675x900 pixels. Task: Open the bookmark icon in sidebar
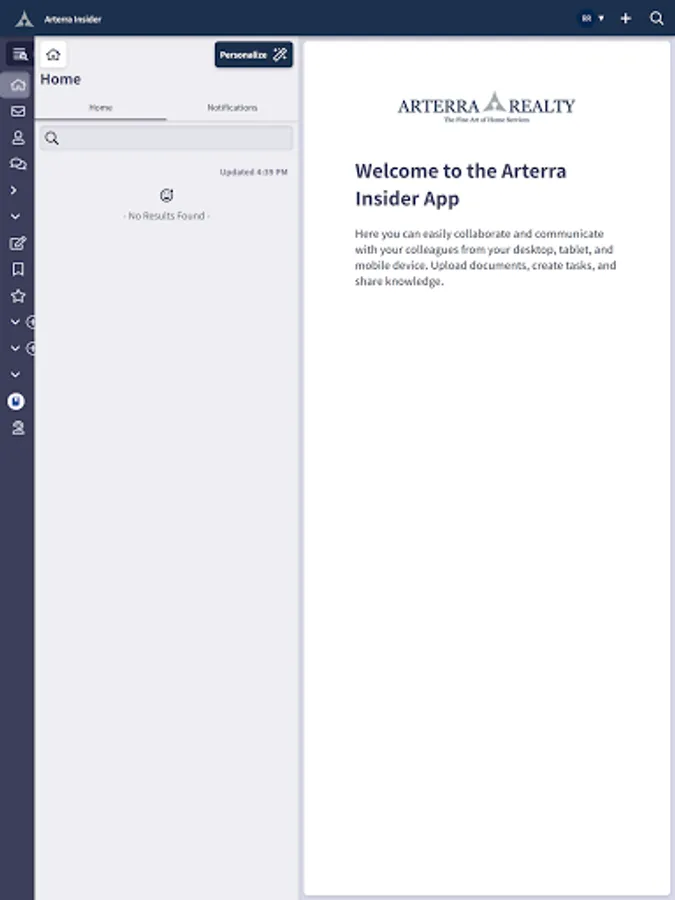point(18,269)
